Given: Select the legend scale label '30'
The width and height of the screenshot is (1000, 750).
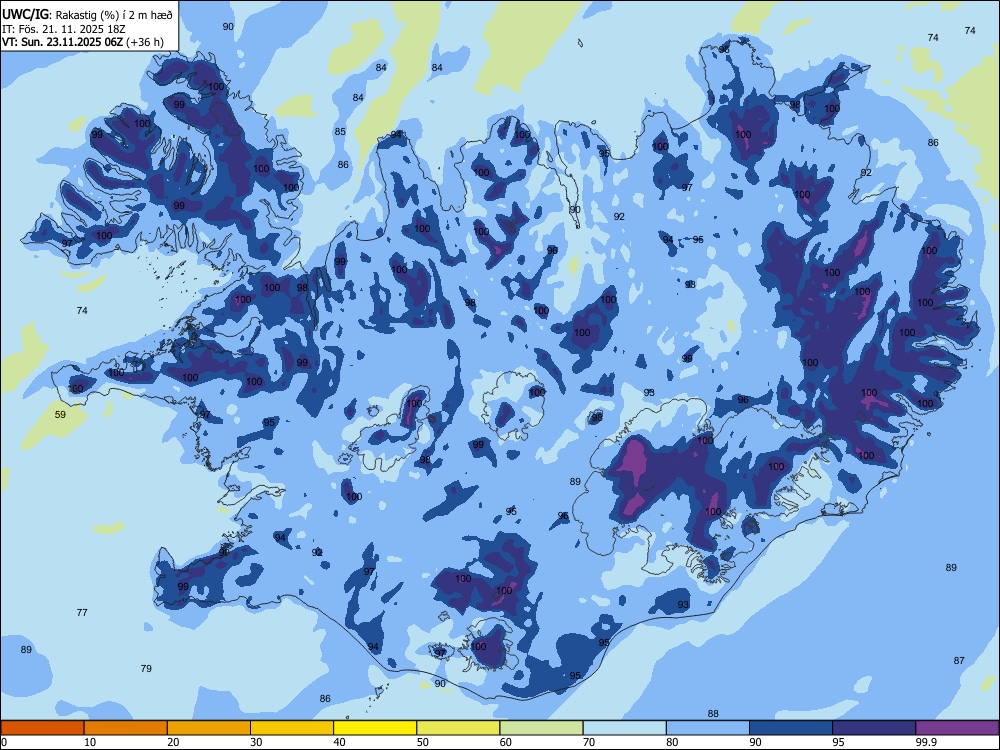Looking at the screenshot, I should (x=256, y=742).
